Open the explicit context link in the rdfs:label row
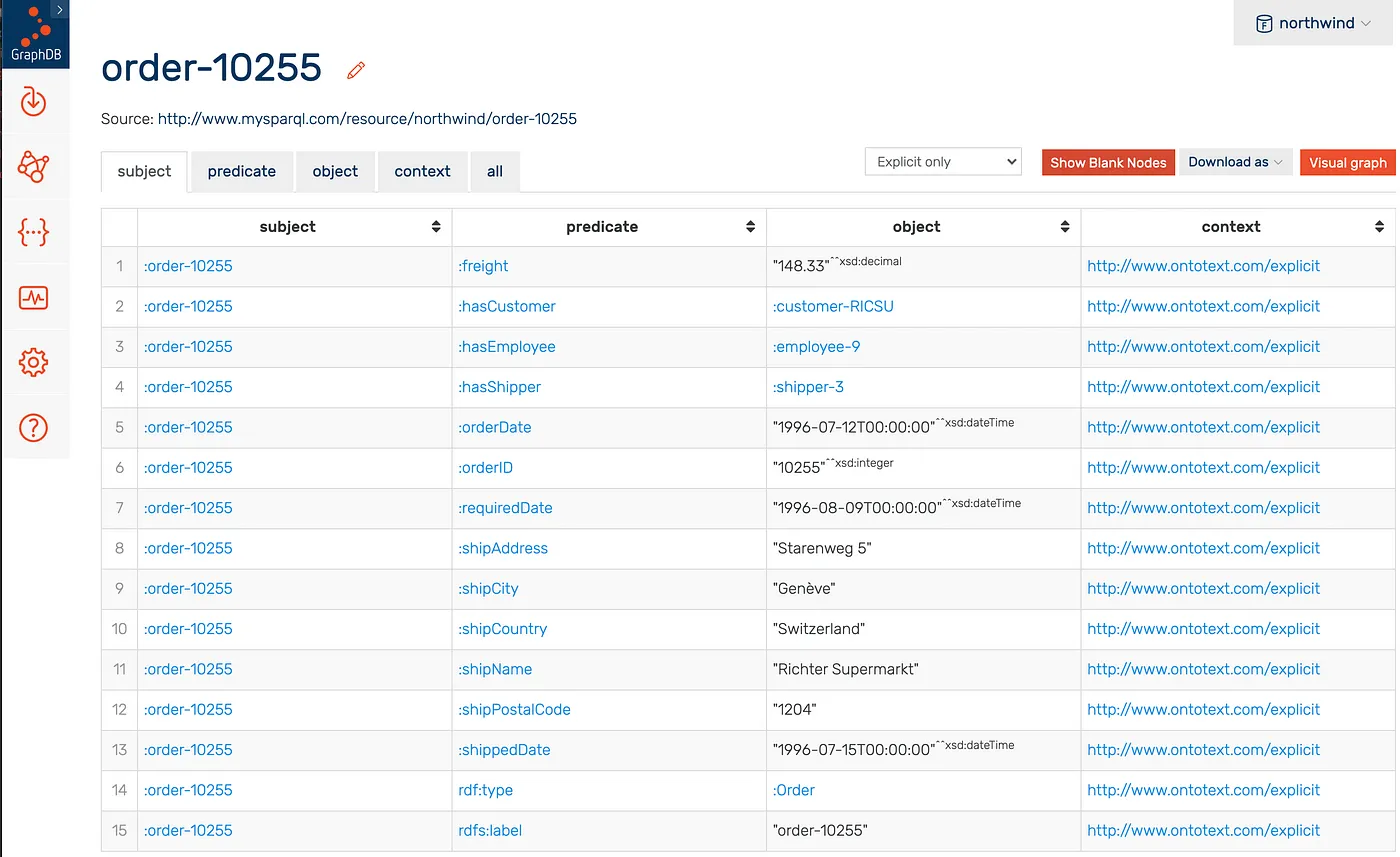 click(1204, 830)
